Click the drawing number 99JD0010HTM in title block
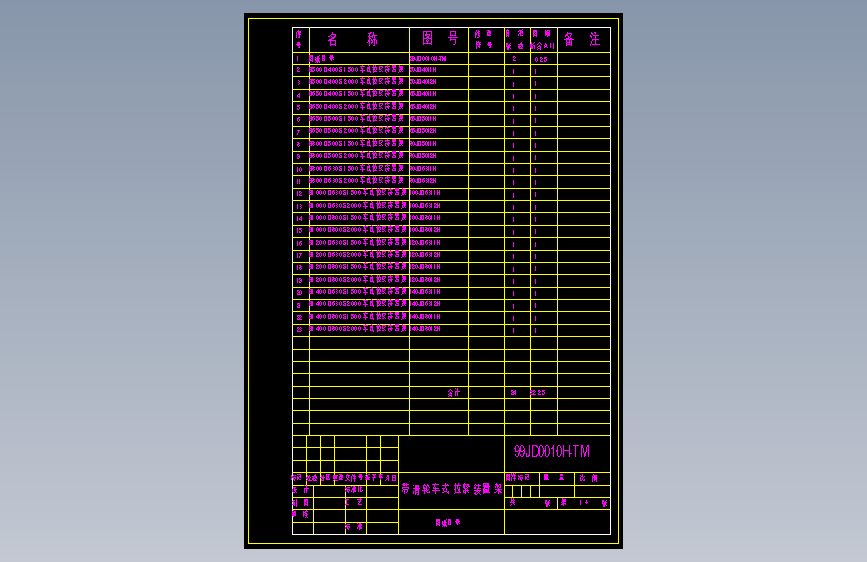 tap(552, 451)
